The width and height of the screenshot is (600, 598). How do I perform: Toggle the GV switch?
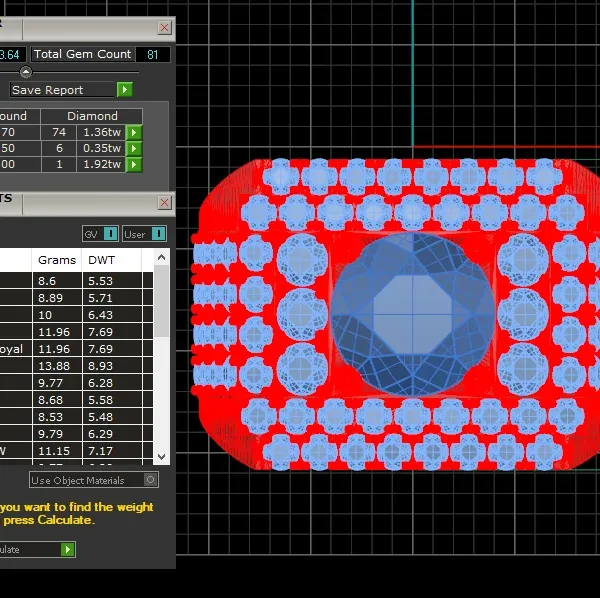pos(100,233)
